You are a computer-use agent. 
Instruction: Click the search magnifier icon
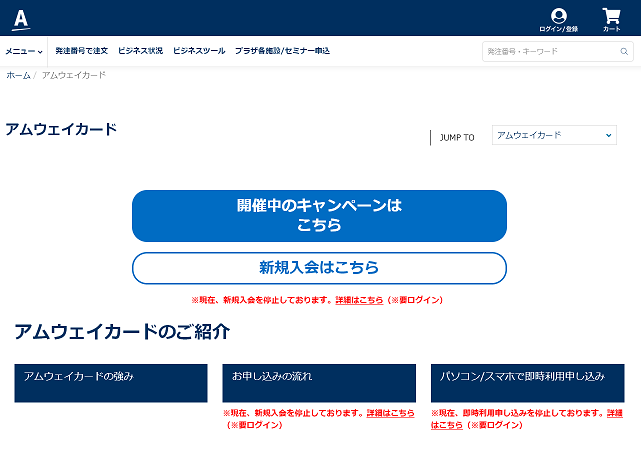coord(624,52)
